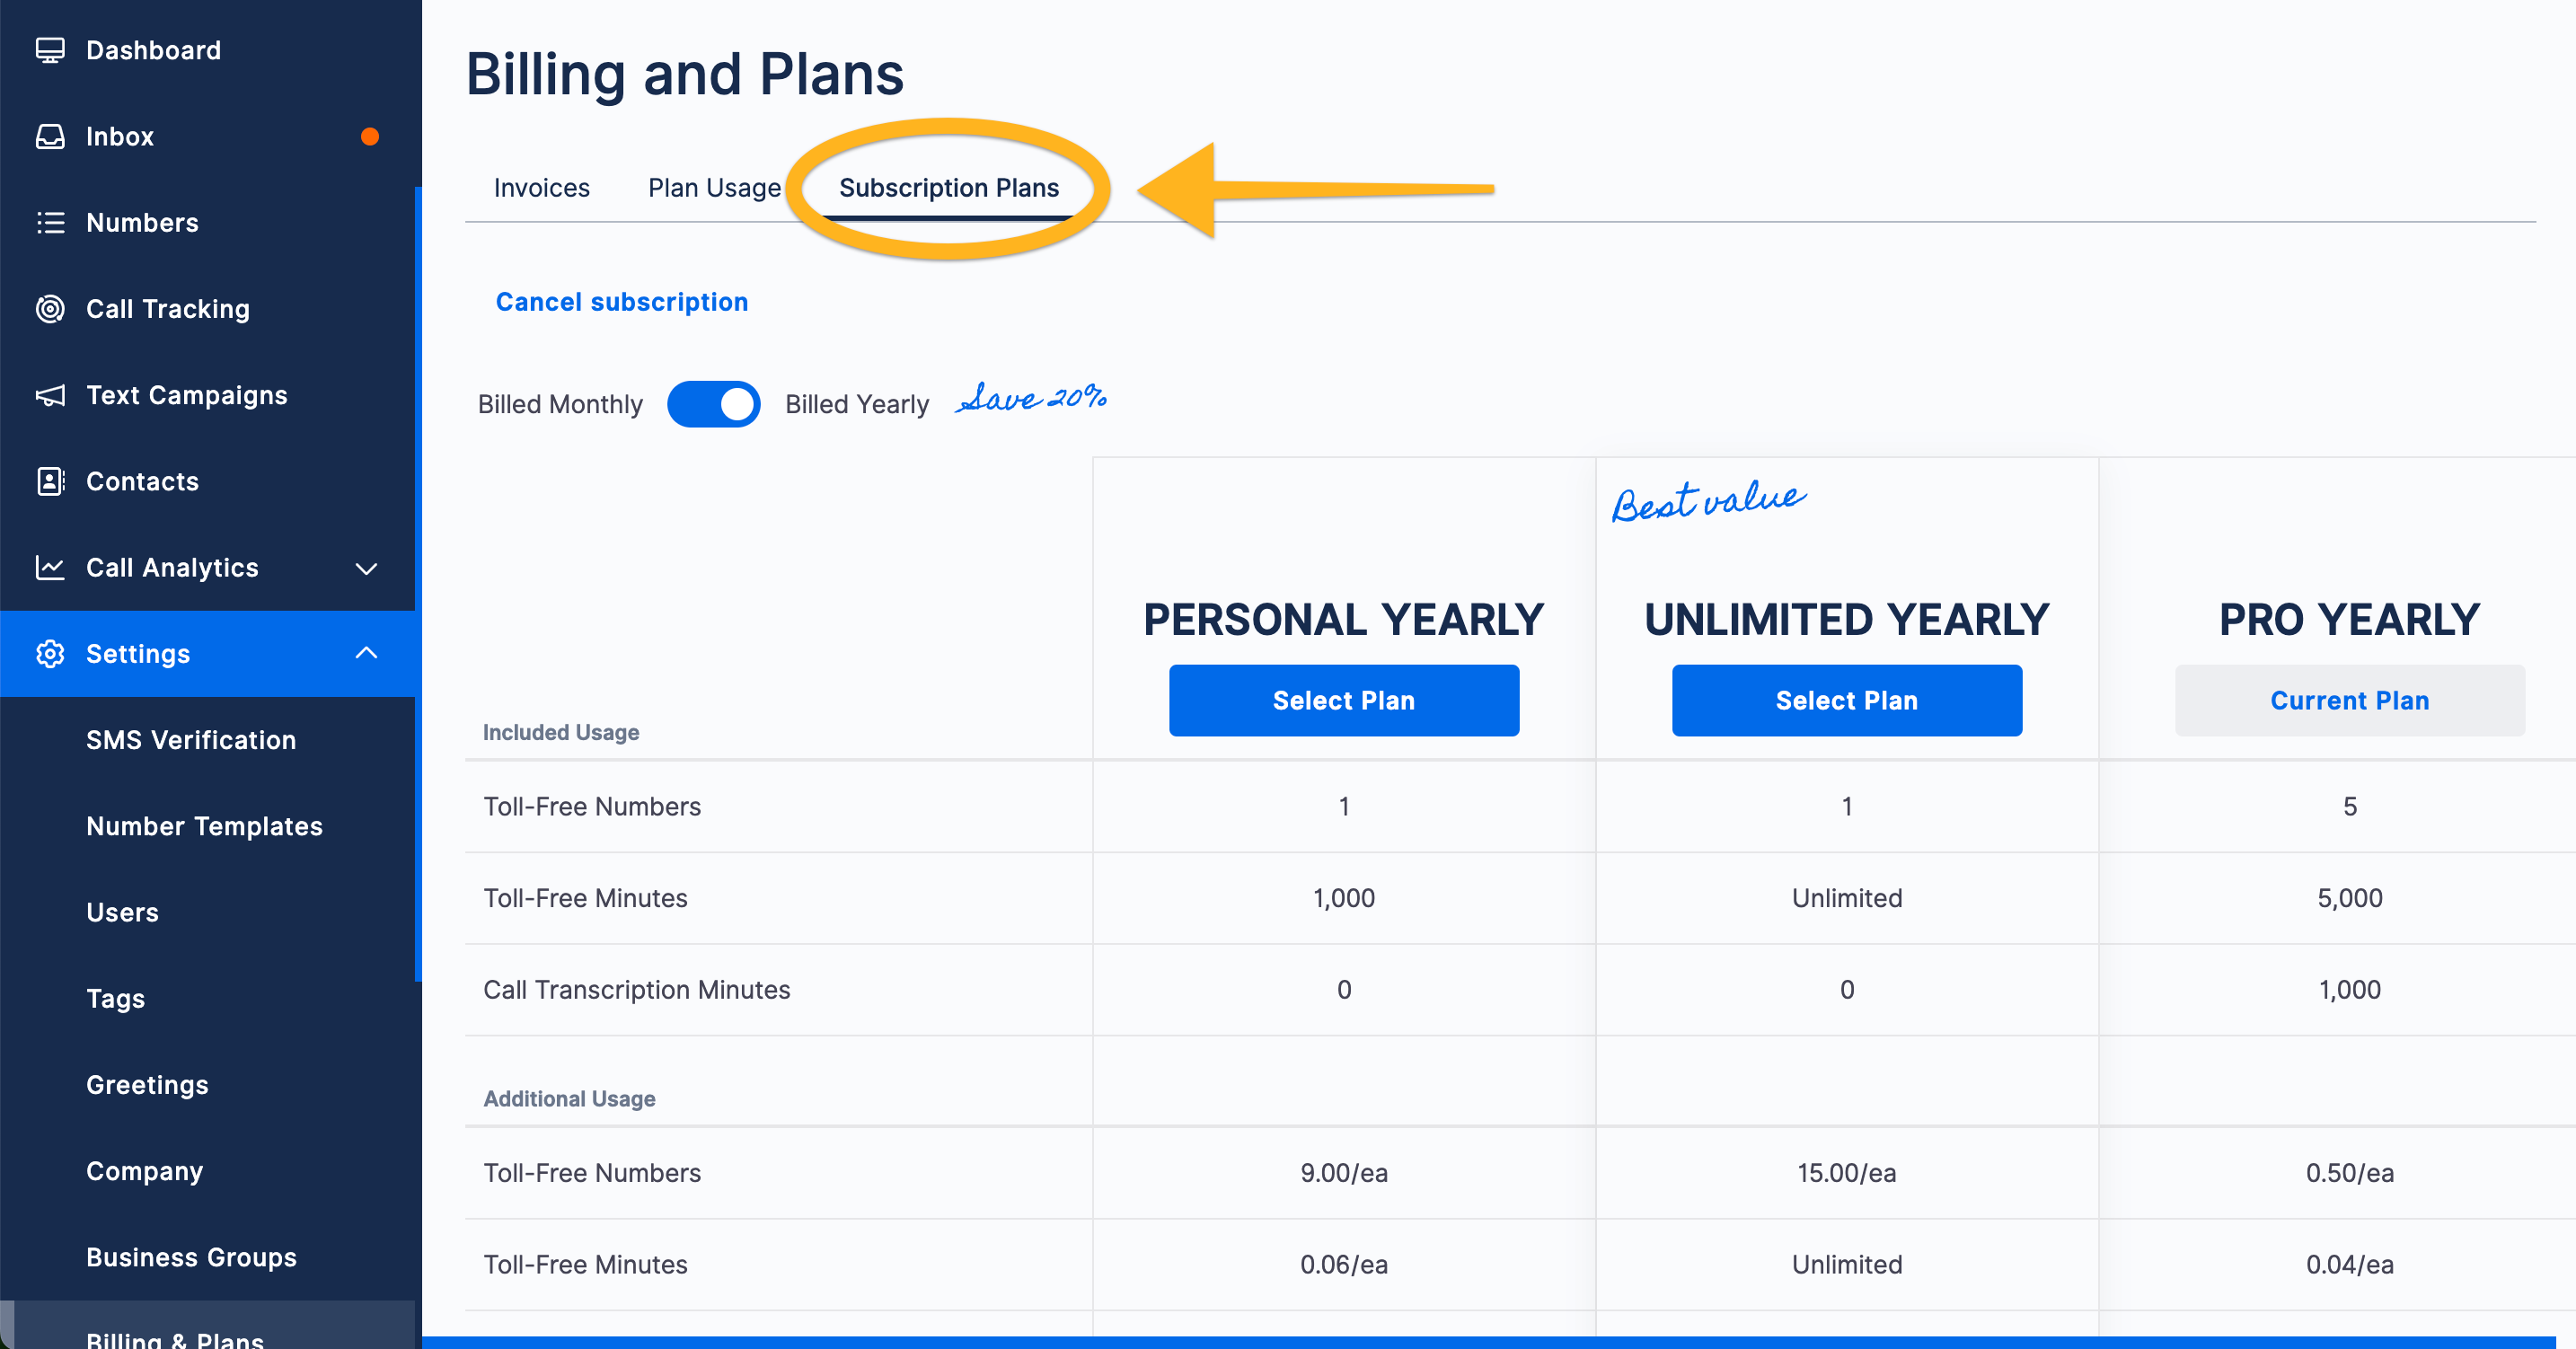Select the Personal Yearly plan
This screenshot has width=2576, height=1349.
1343,701
